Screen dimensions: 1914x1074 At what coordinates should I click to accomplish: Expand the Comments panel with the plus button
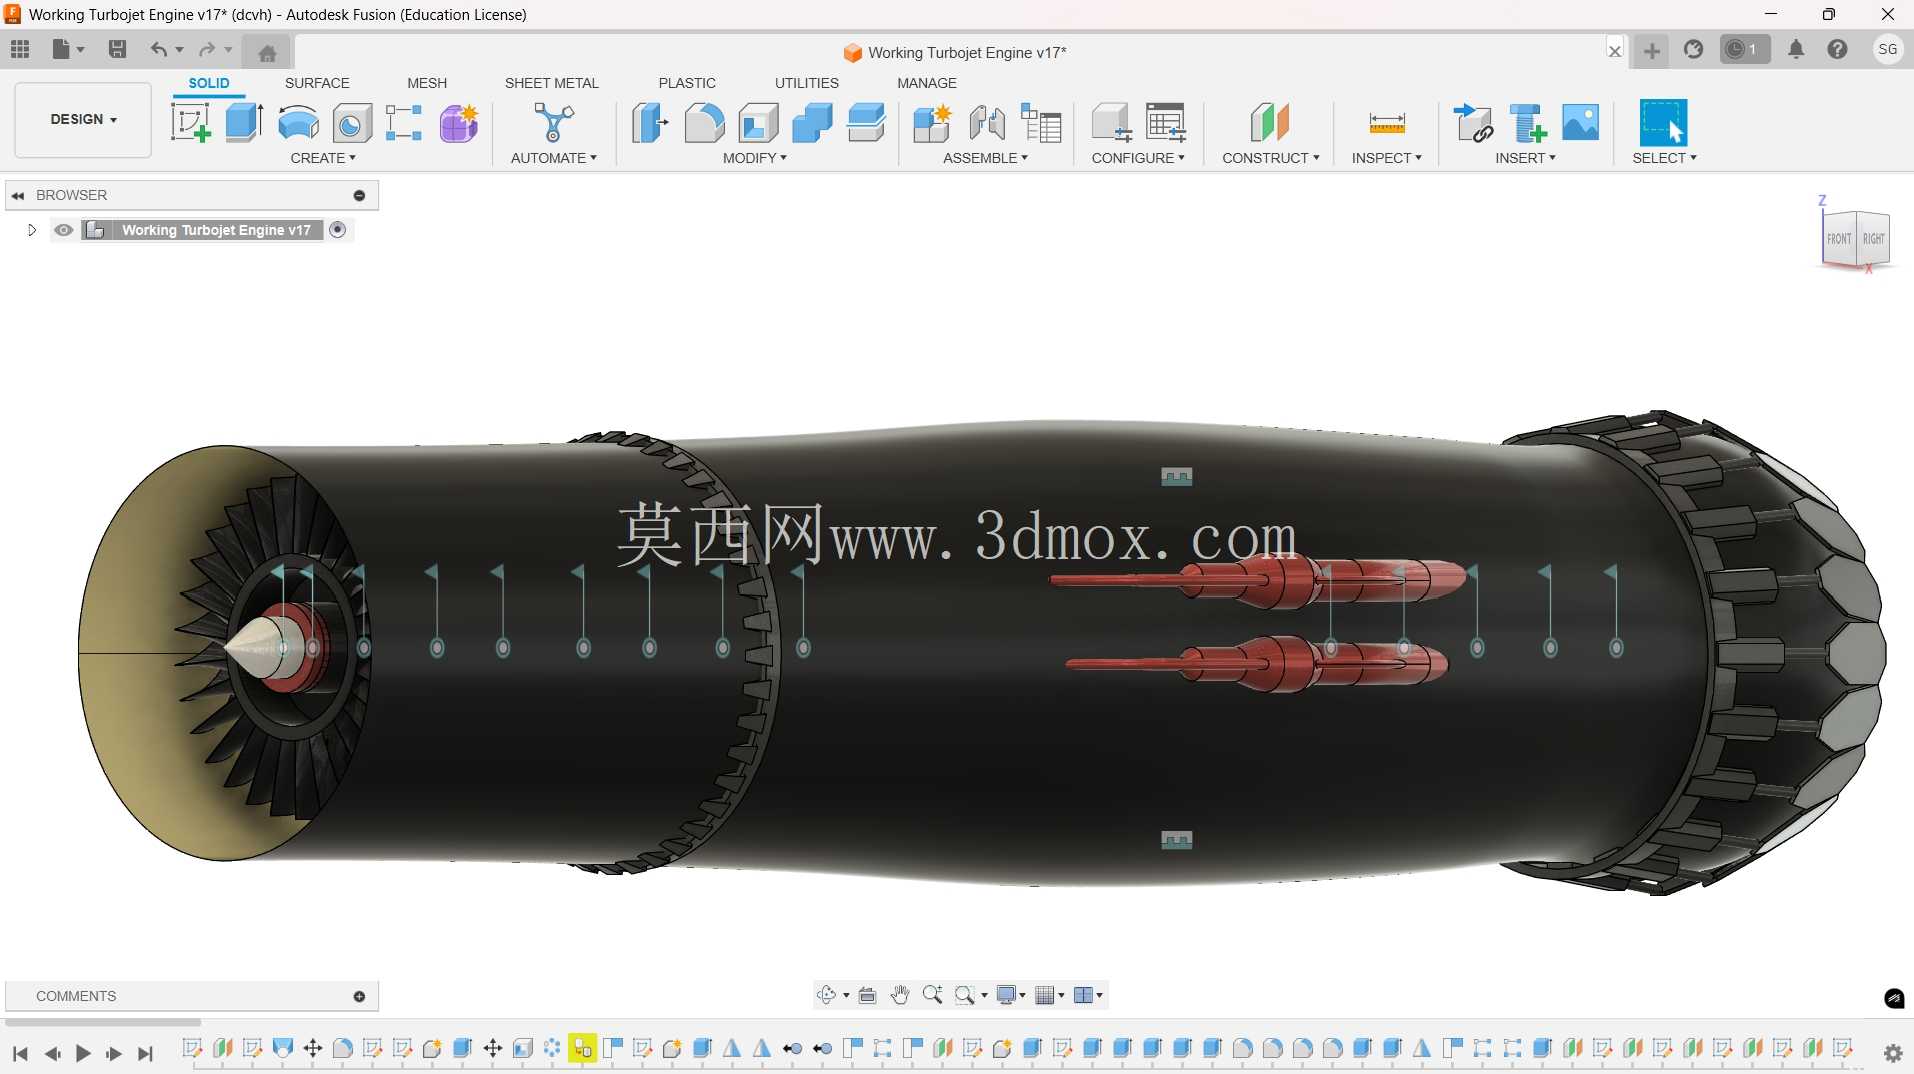click(x=359, y=996)
